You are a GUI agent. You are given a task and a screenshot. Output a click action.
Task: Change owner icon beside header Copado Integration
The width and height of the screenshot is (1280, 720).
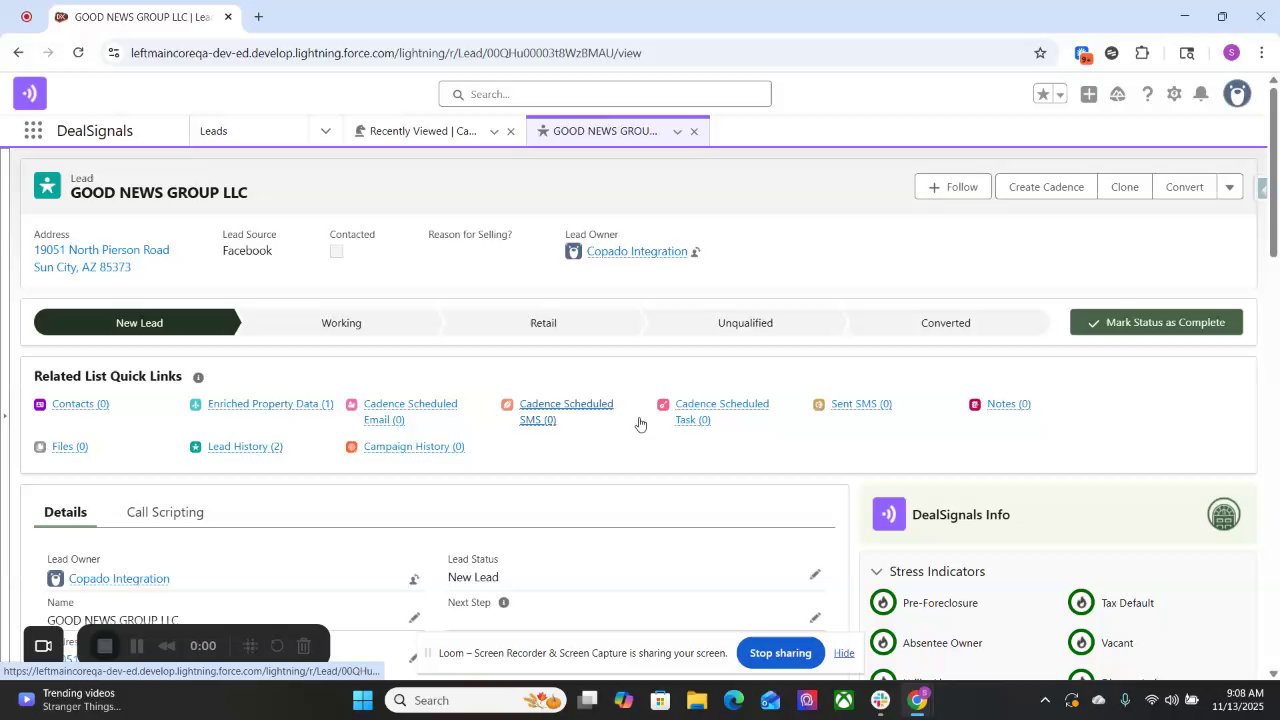coord(696,252)
